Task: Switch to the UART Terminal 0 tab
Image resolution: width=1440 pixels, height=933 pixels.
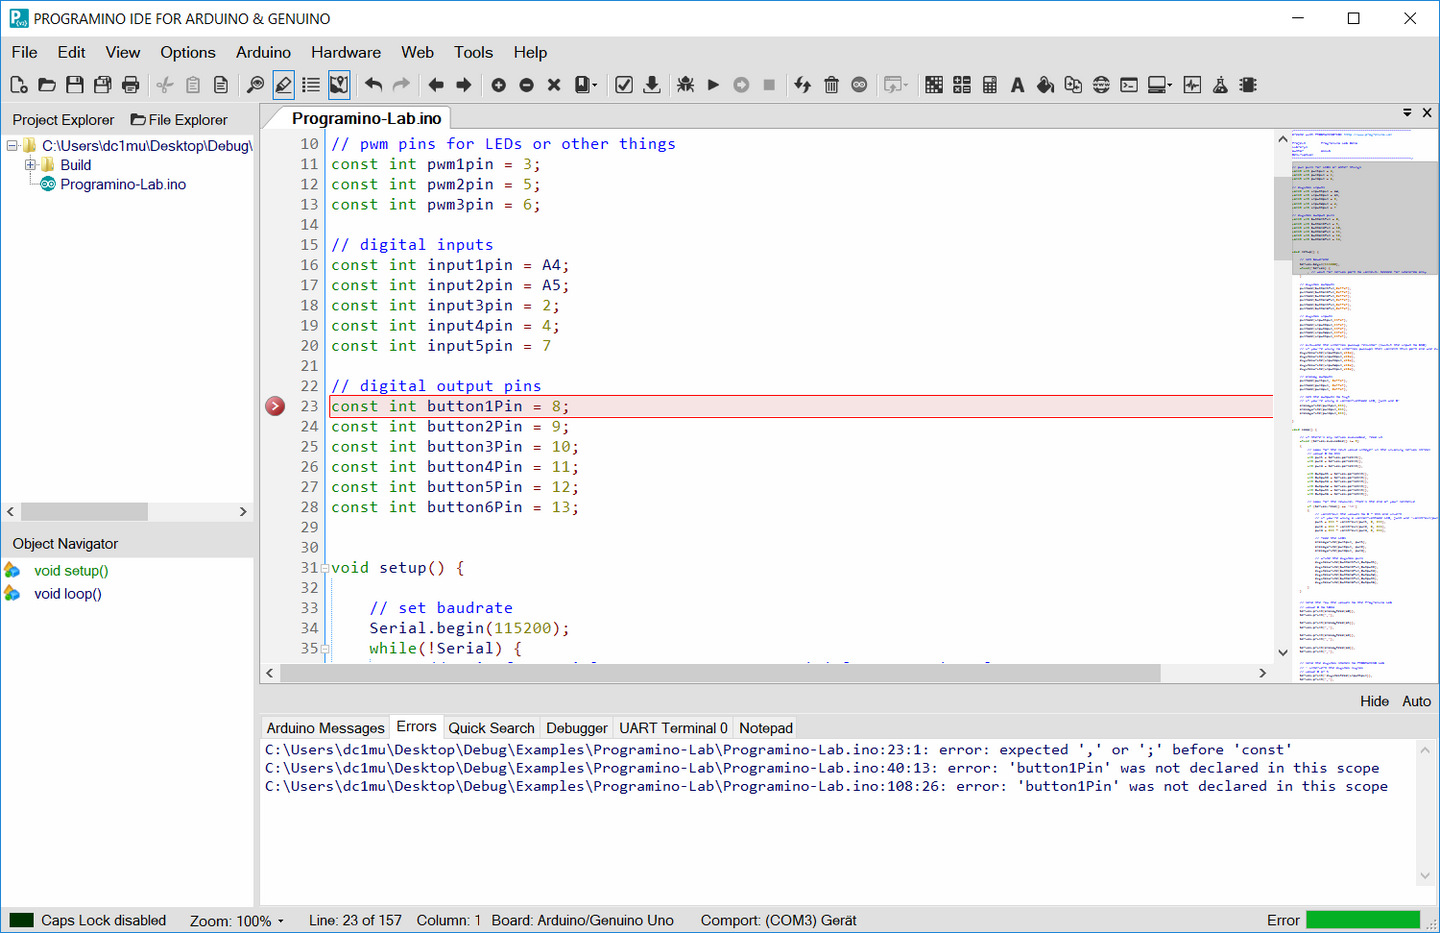Action: (673, 728)
